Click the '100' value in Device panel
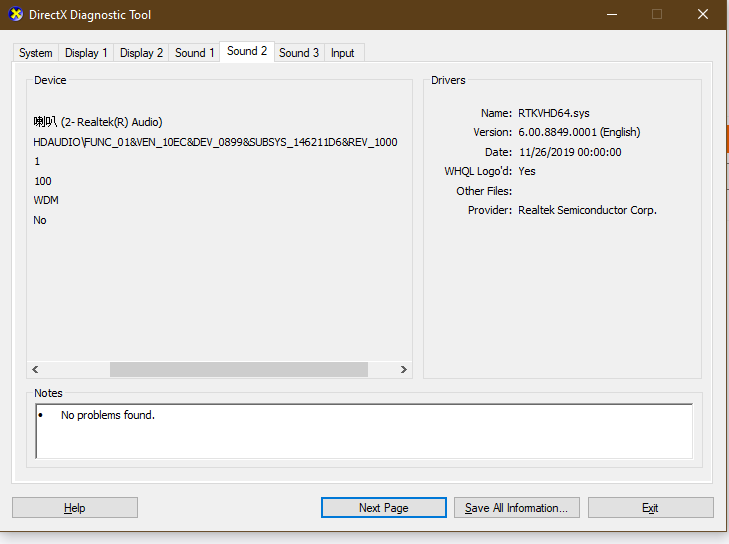The height and width of the screenshot is (544, 729). pyautogui.click(x=43, y=181)
